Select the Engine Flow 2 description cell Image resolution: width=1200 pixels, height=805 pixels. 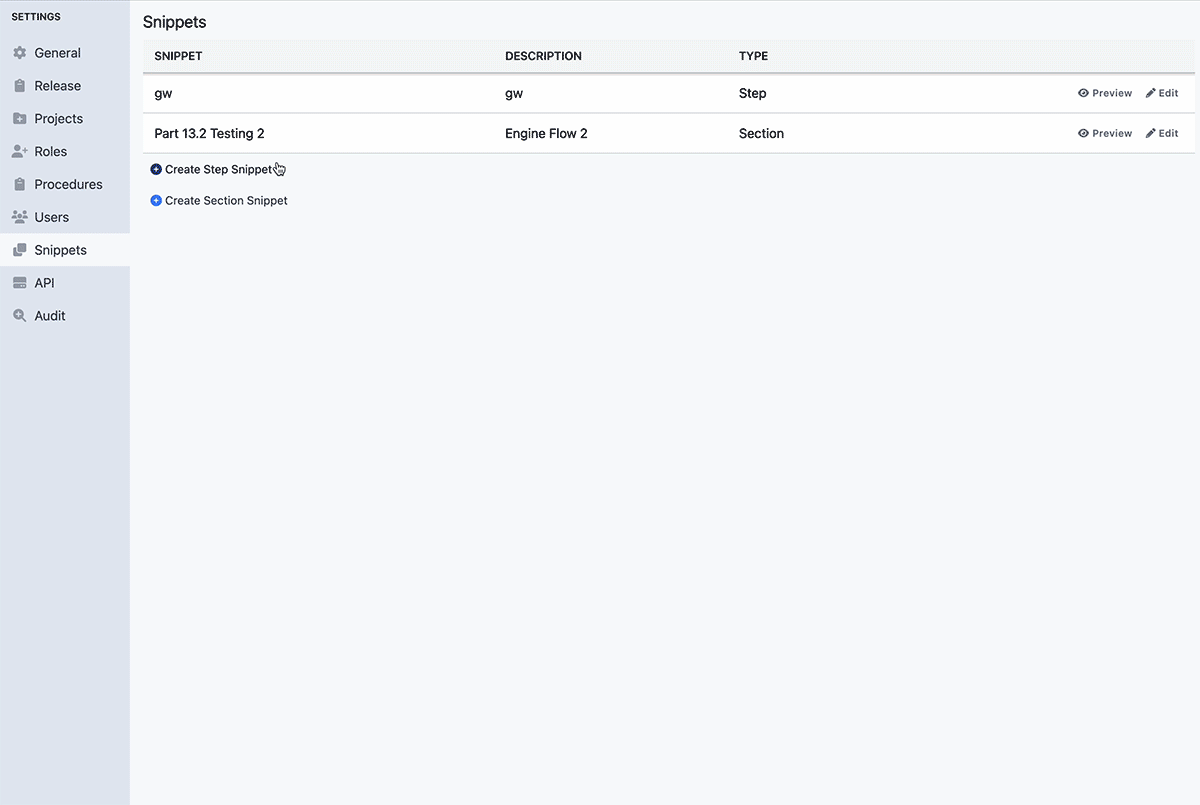tap(546, 132)
